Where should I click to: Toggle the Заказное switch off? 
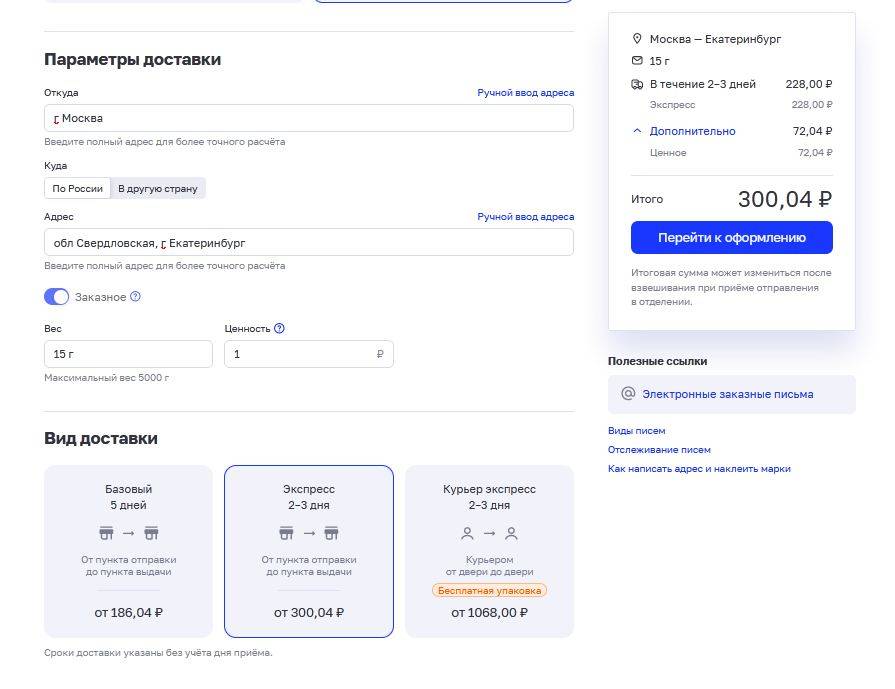(56, 297)
